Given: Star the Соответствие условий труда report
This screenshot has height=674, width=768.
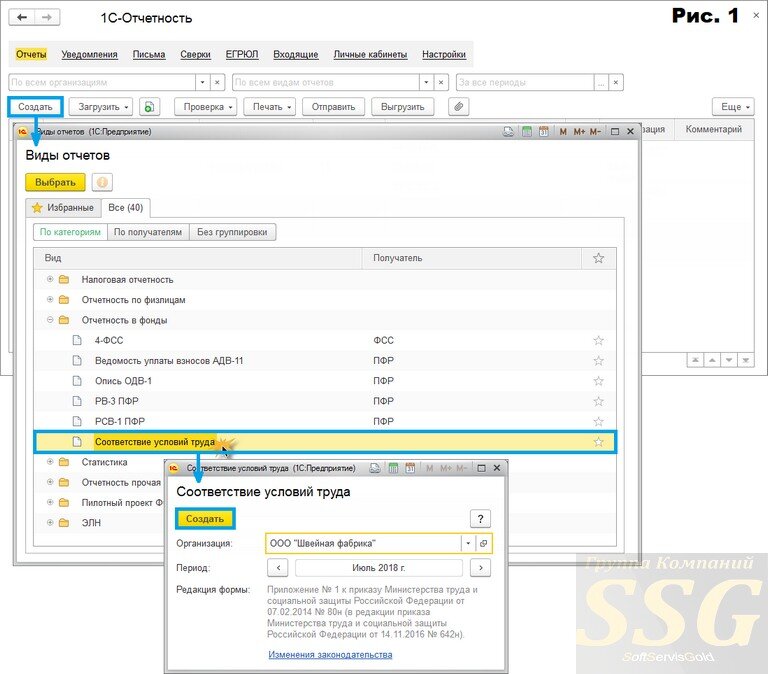Looking at the screenshot, I should click(598, 442).
